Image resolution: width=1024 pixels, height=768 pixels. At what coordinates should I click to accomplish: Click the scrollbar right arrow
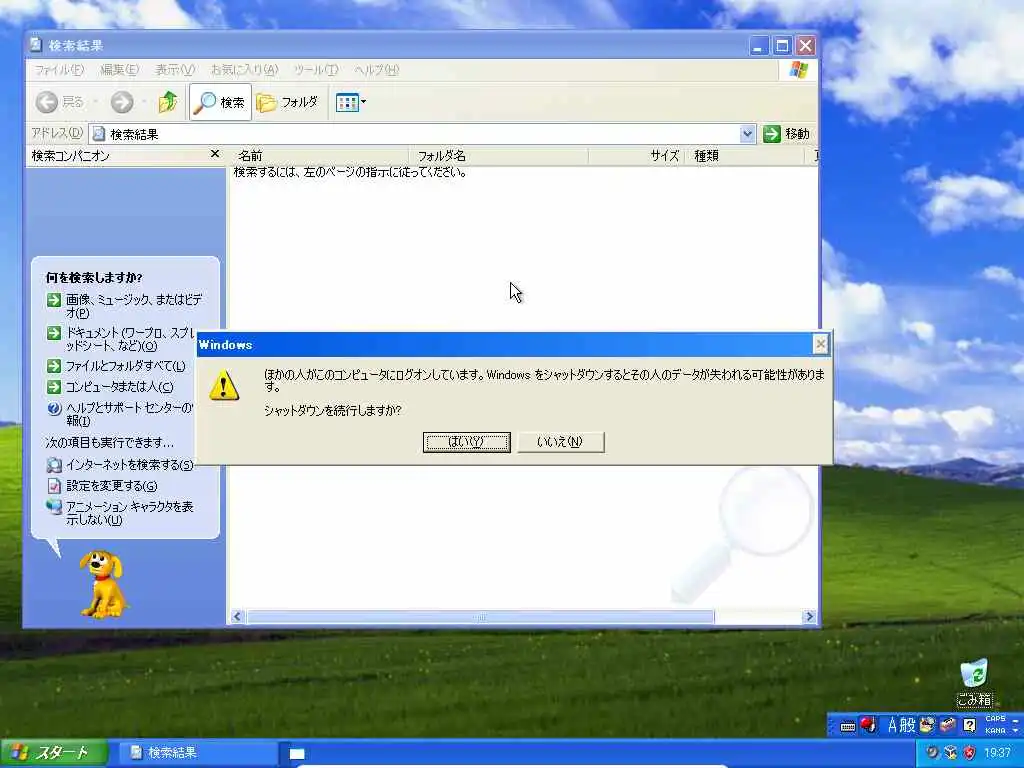pos(809,616)
